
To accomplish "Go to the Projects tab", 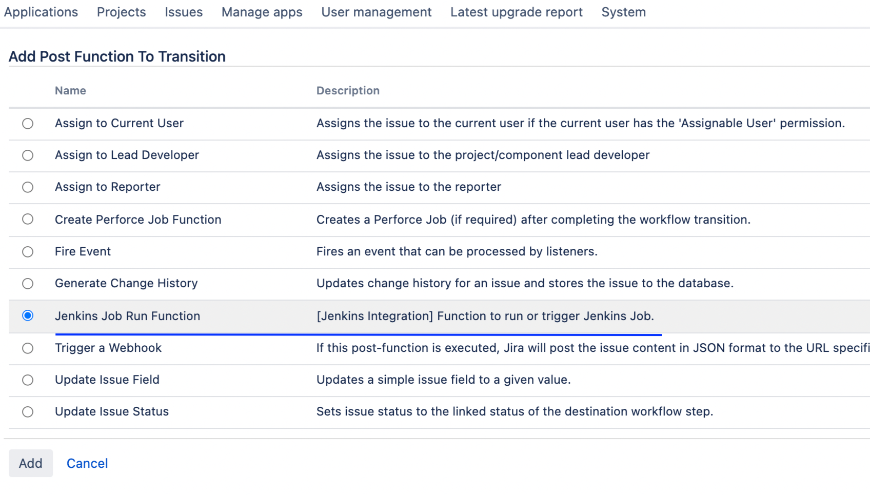I will pos(121,12).
